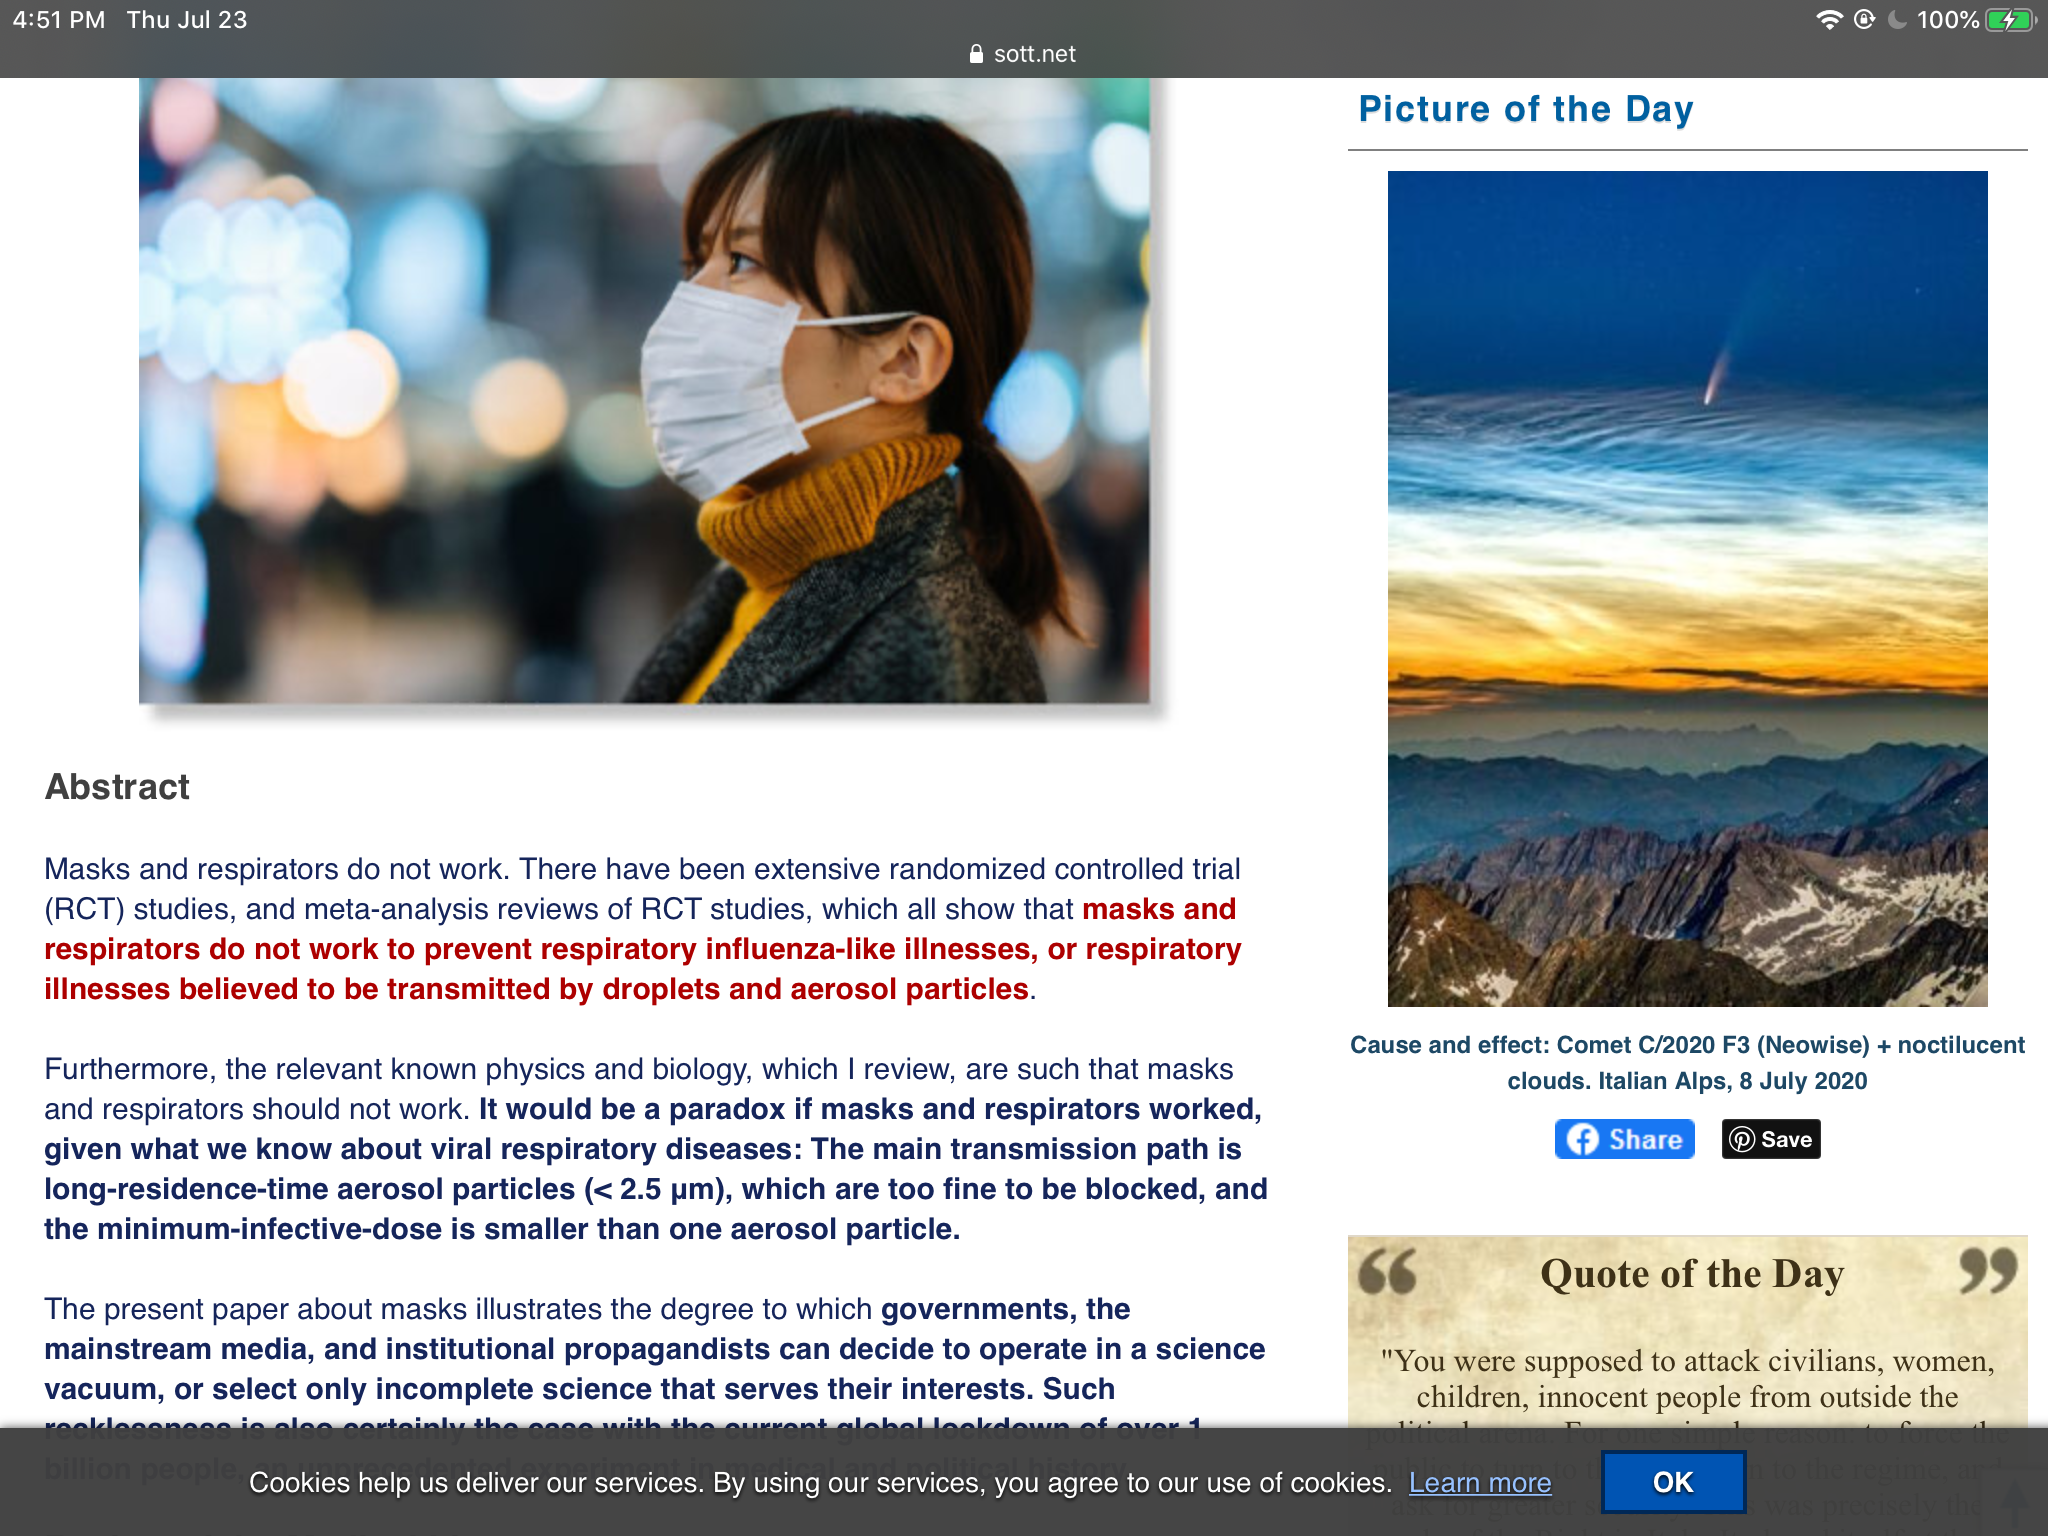Tap the 'Thu Jul 23' date
The height and width of the screenshot is (1536, 2048).
pos(187,20)
